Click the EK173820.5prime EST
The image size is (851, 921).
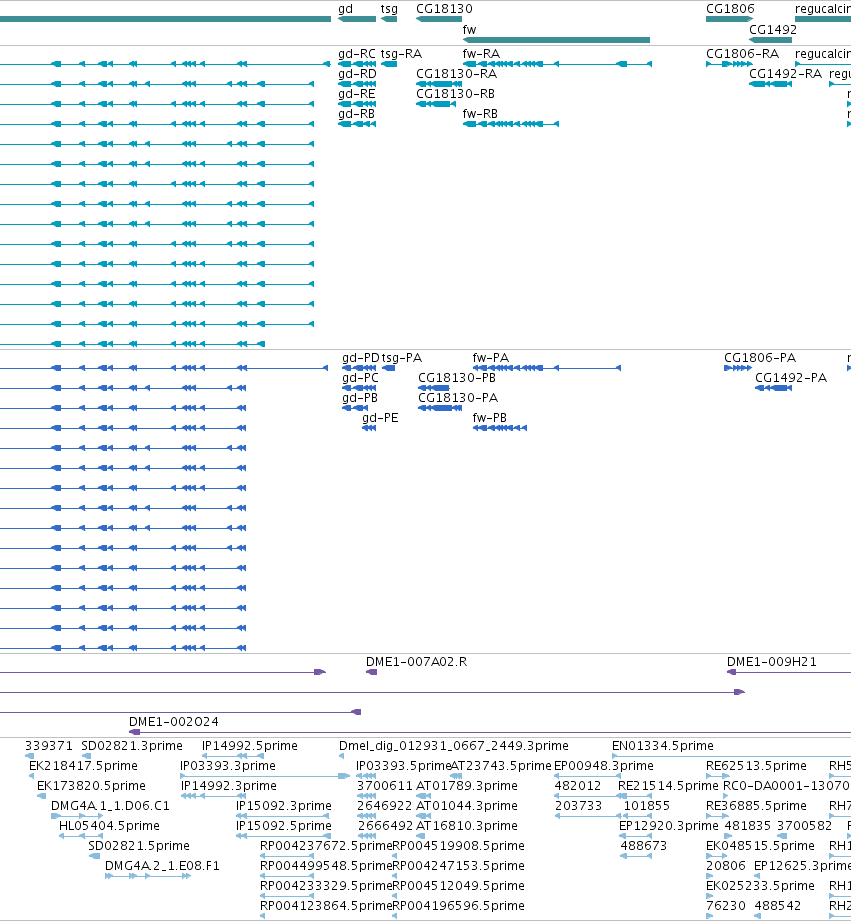pos(41,796)
